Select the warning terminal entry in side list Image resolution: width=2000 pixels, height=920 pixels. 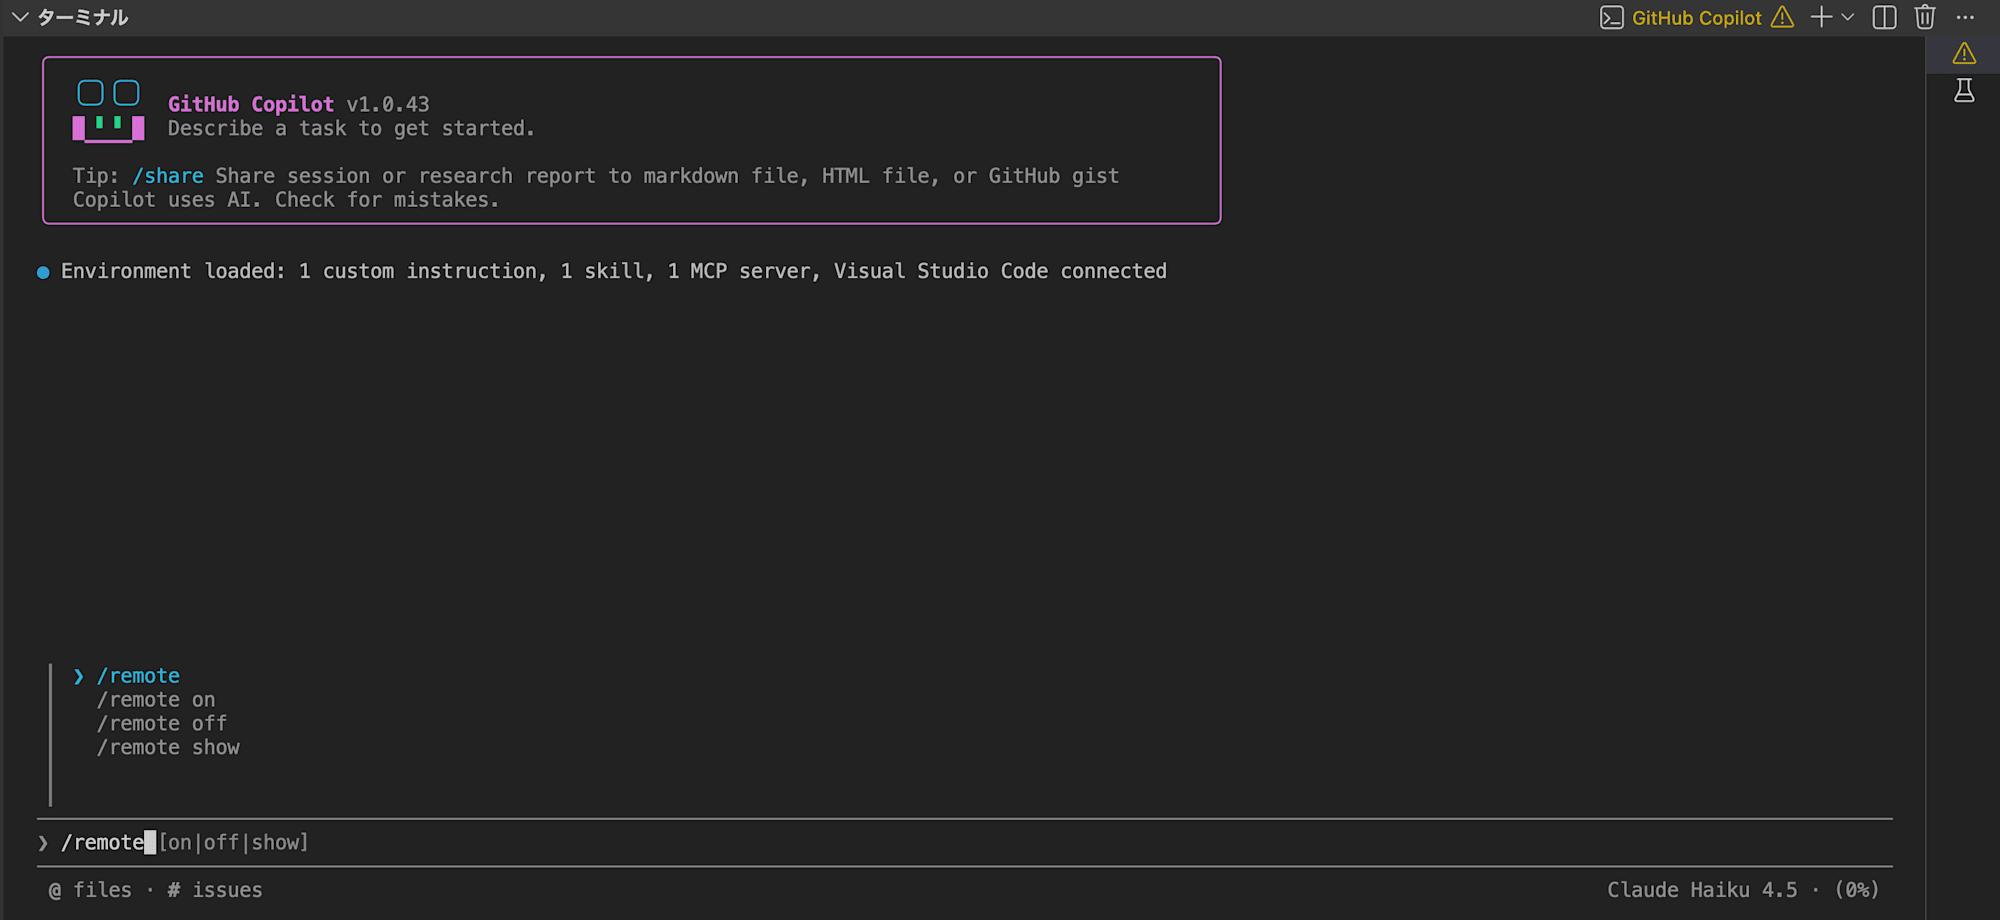[x=1964, y=53]
